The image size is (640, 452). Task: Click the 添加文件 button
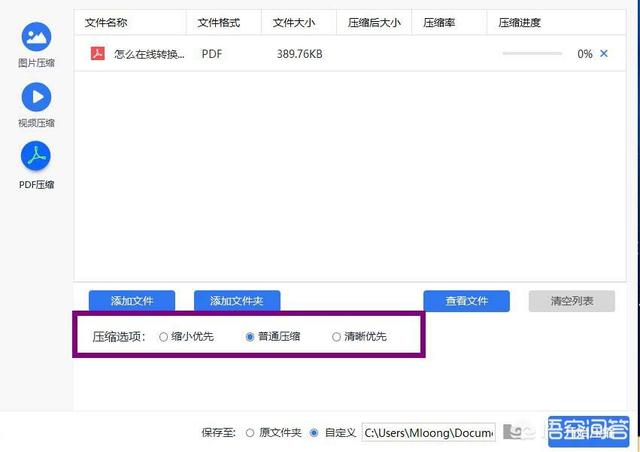point(132,301)
